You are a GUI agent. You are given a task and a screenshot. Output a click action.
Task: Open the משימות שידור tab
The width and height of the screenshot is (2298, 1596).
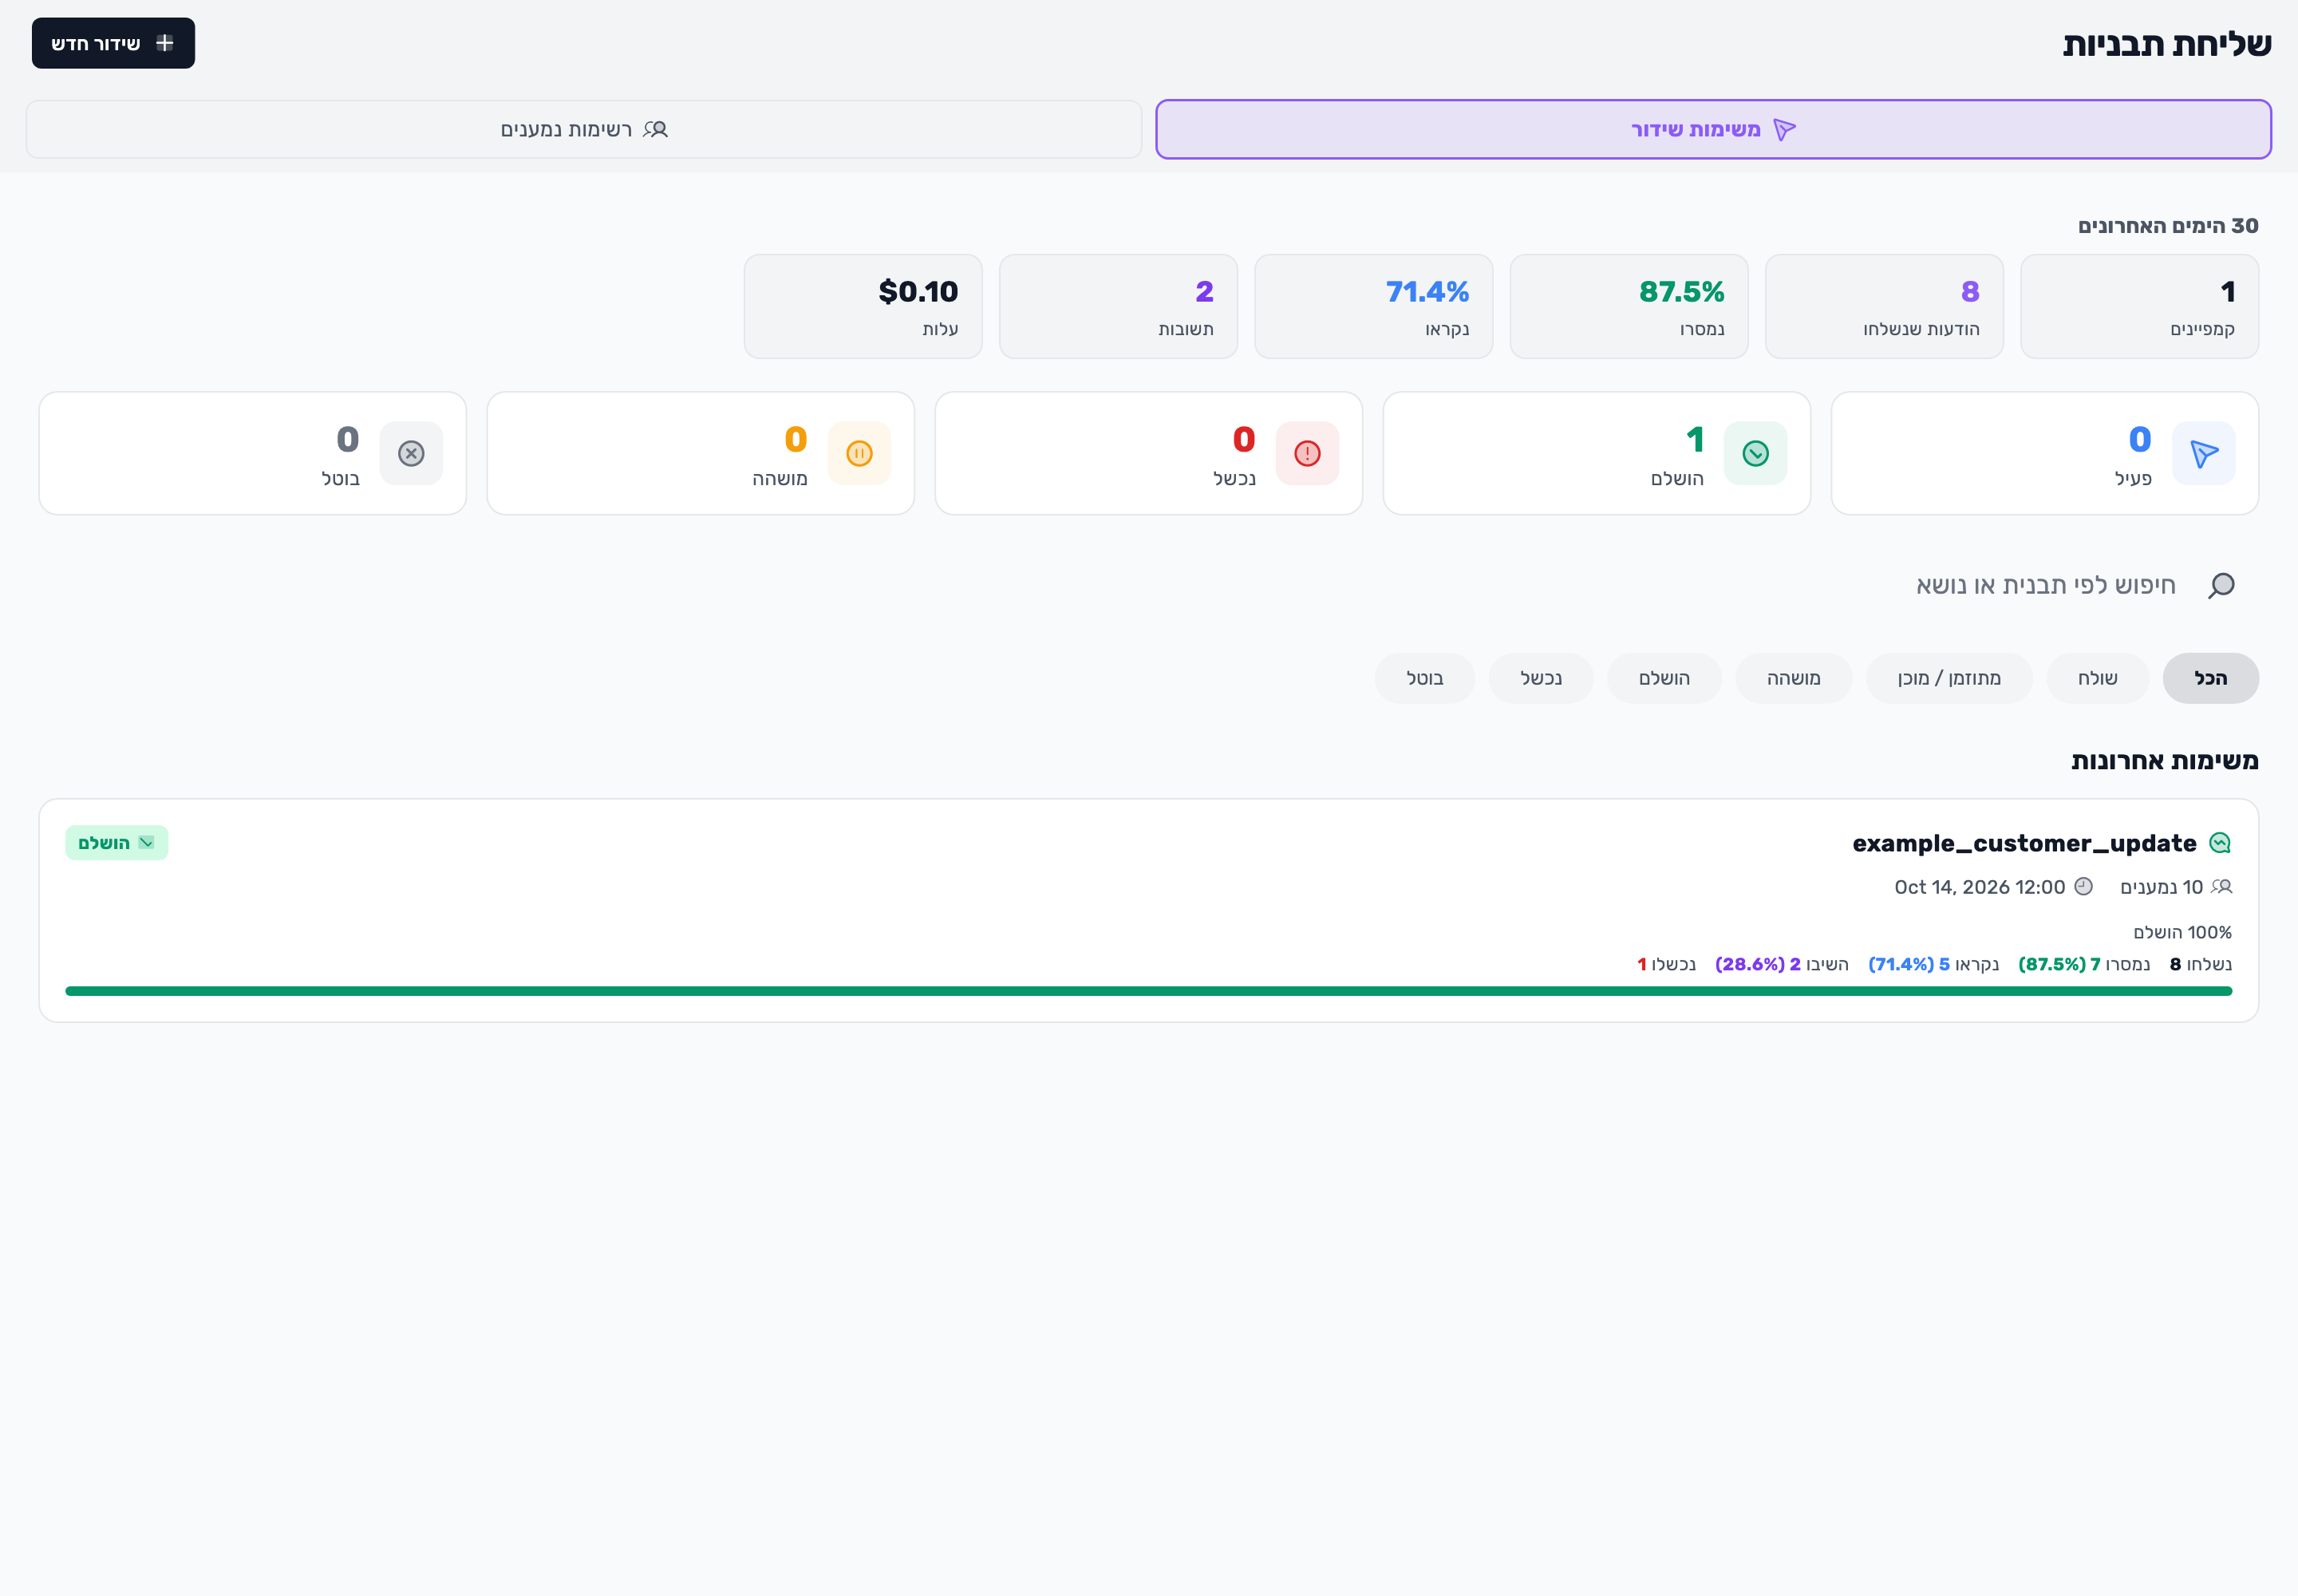pos(1713,129)
